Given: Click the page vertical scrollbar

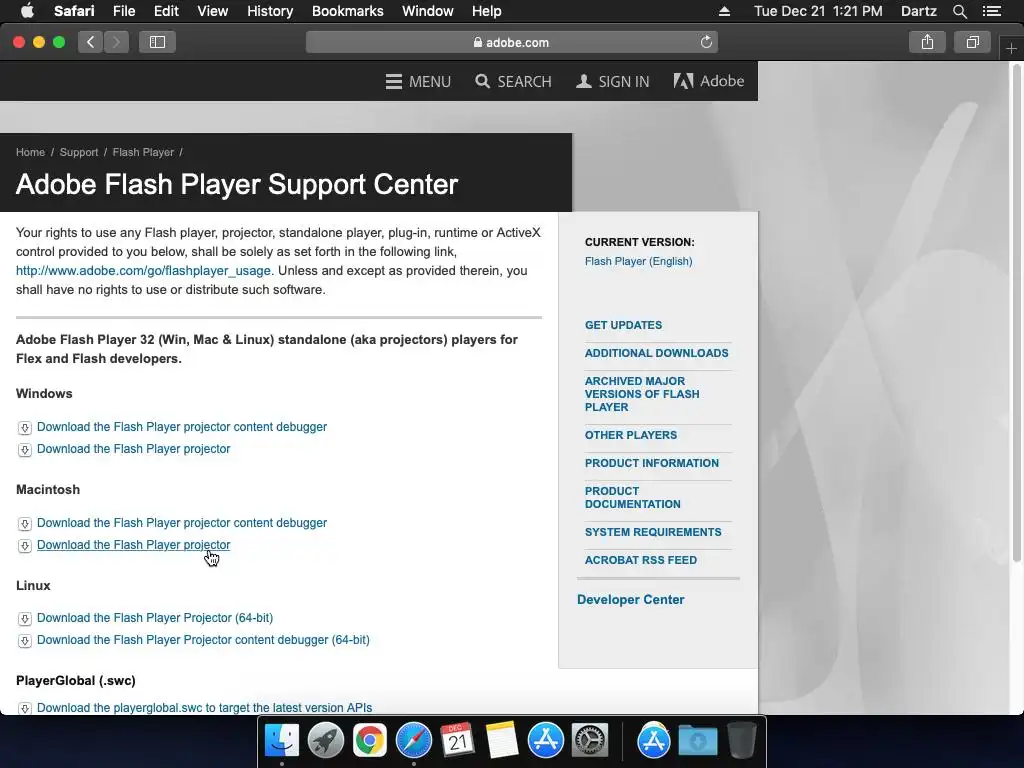Looking at the screenshot, I should [1016, 312].
